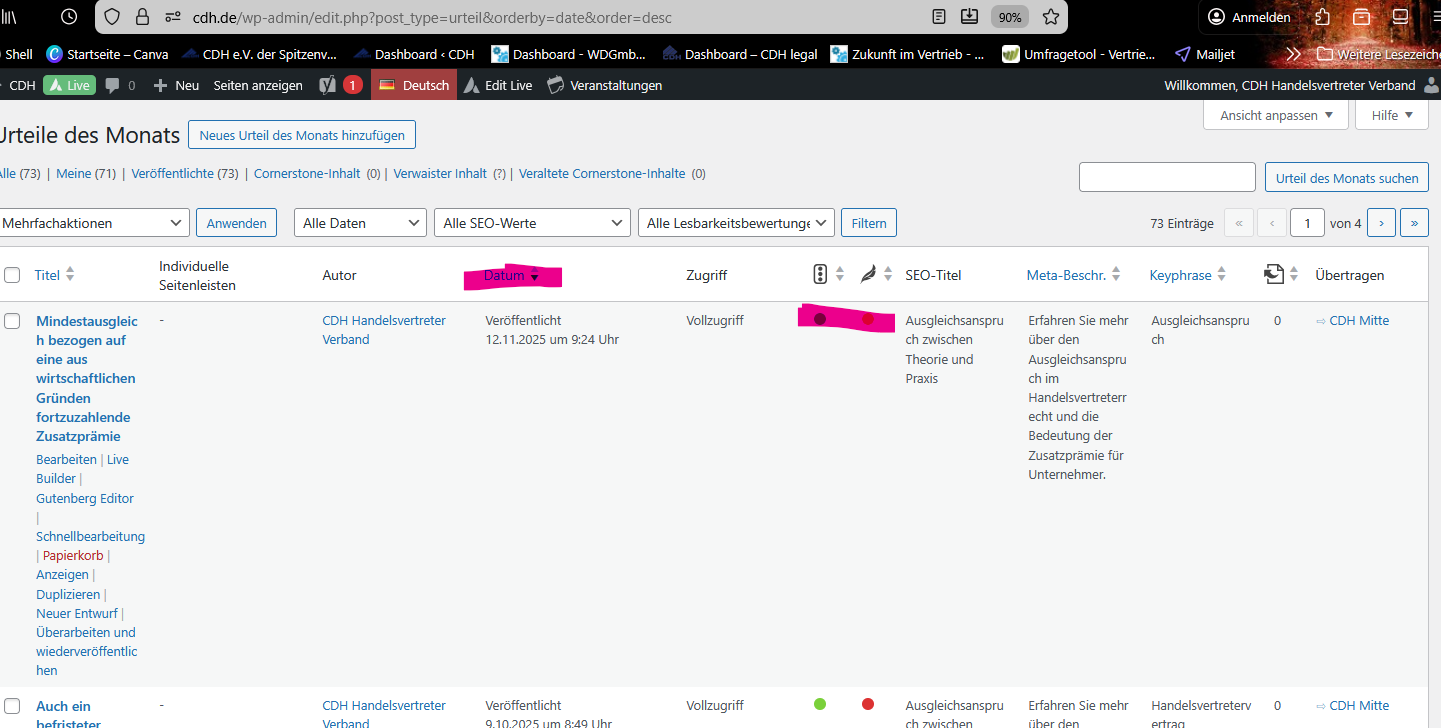The image size is (1441, 728).
Task: Click Neues Urteil des Monats hinzufügen button
Action: pyautogui.click(x=301, y=134)
